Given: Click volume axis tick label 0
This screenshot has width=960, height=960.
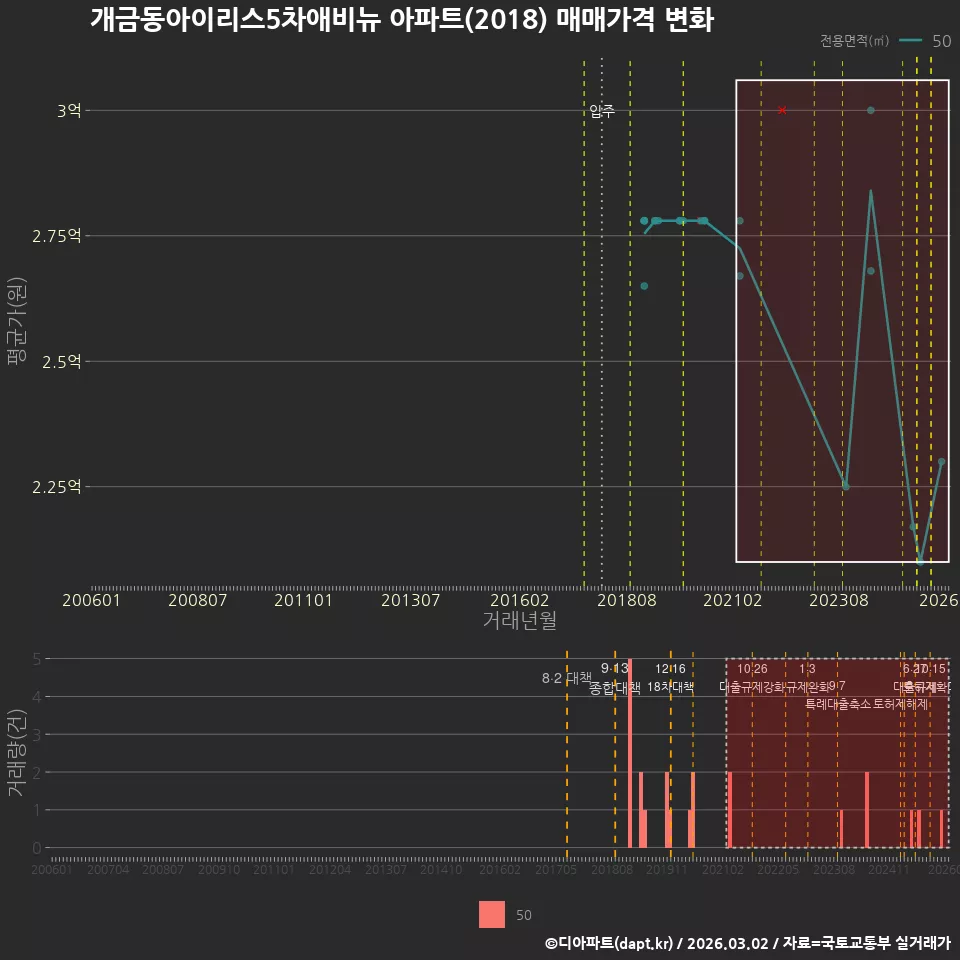Looking at the screenshot, I should [37, 848].
